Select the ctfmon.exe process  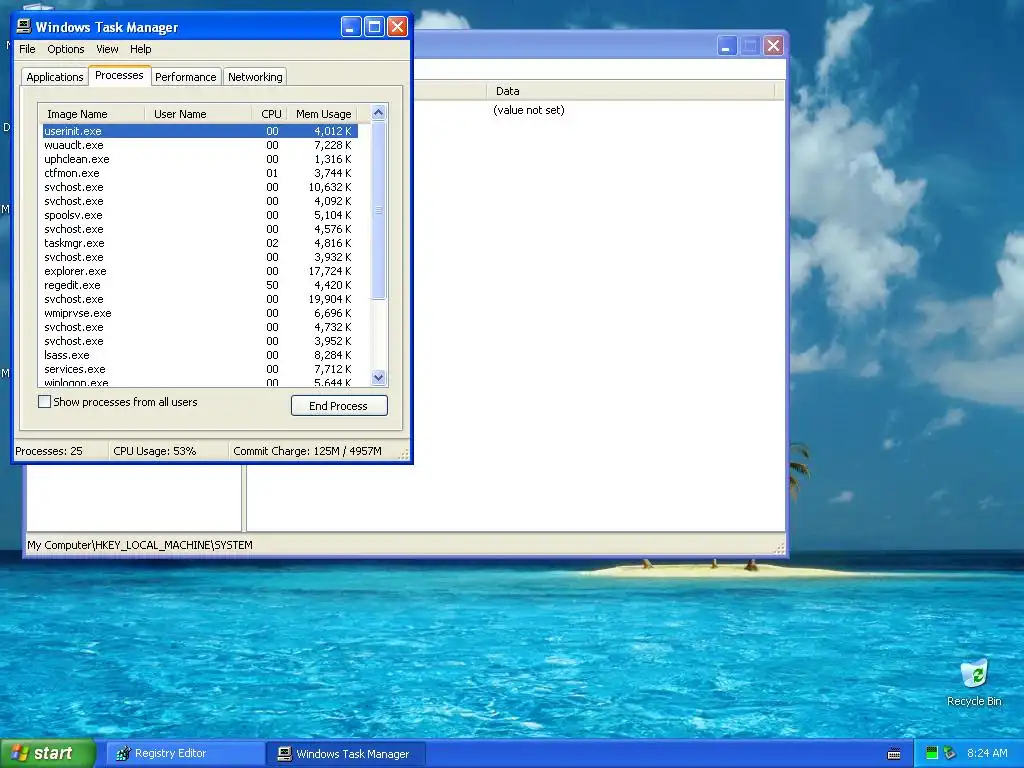pyautogui.click(x=200, y=173)
